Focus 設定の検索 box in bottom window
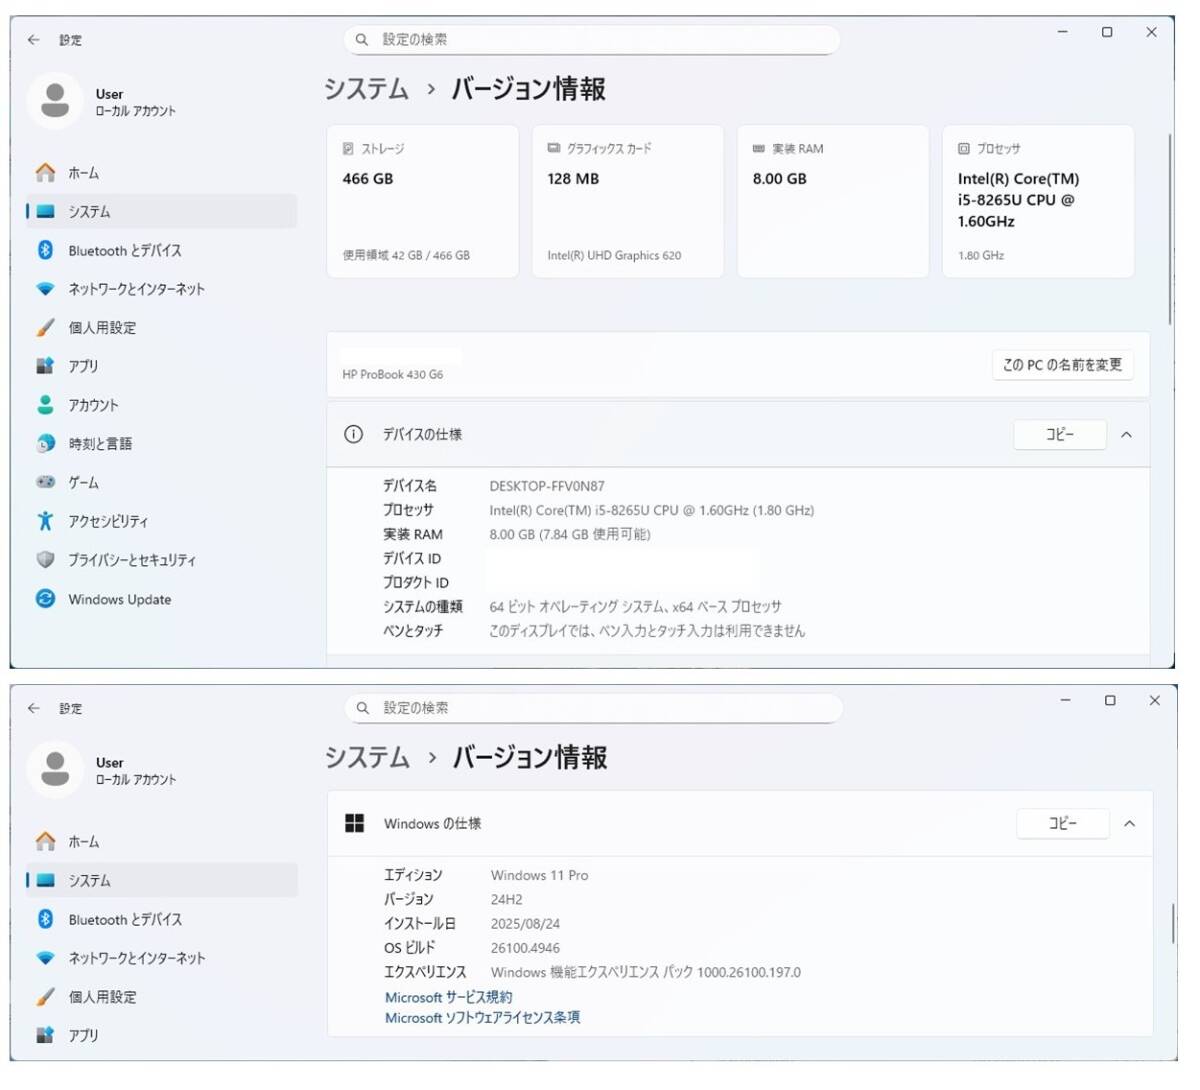This screenshot has height=1090, width=1200. (x=594, y=708)
